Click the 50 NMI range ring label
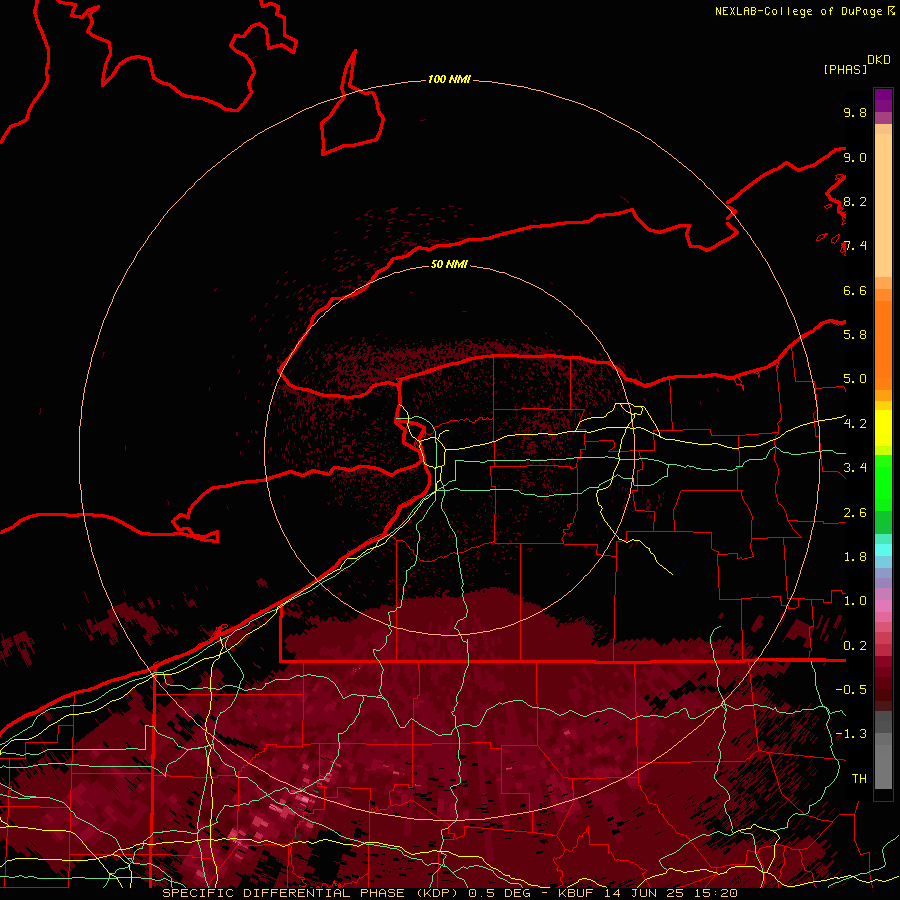The width and height of the screenshot is (900, 900). [x=449, y=264]
